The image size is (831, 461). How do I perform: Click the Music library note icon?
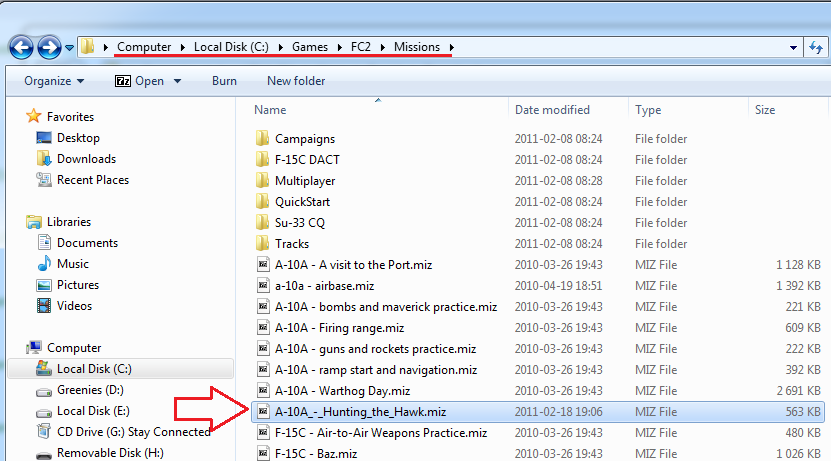click(x=44, y=263)
